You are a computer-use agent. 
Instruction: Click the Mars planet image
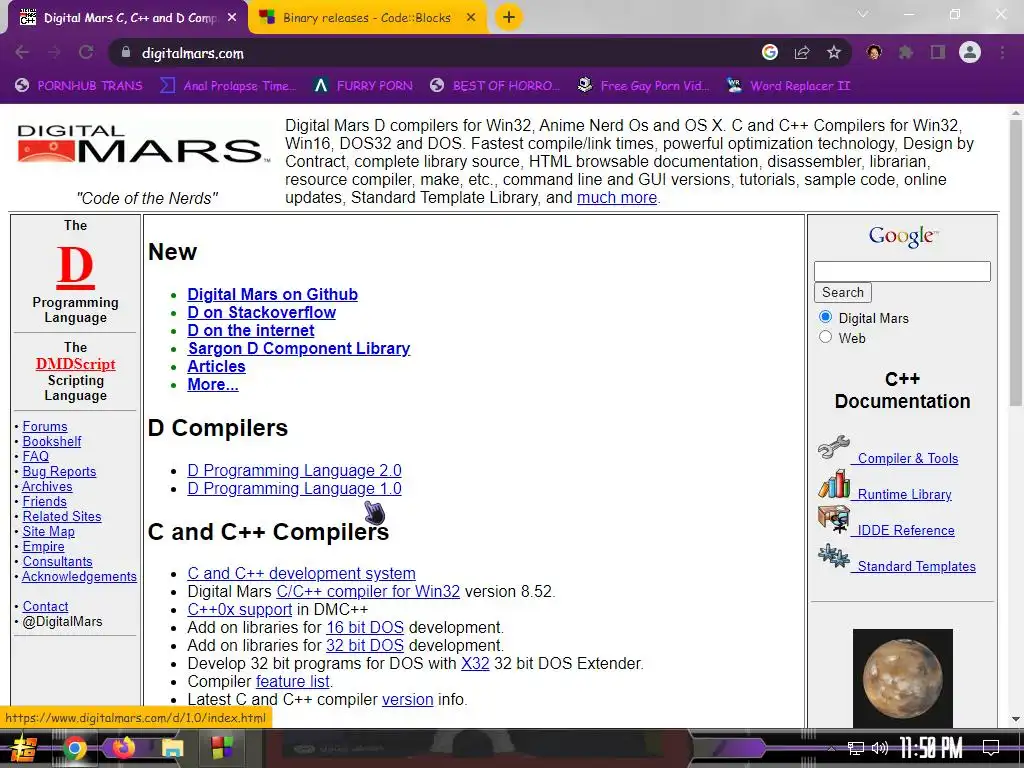coord(903,678)
